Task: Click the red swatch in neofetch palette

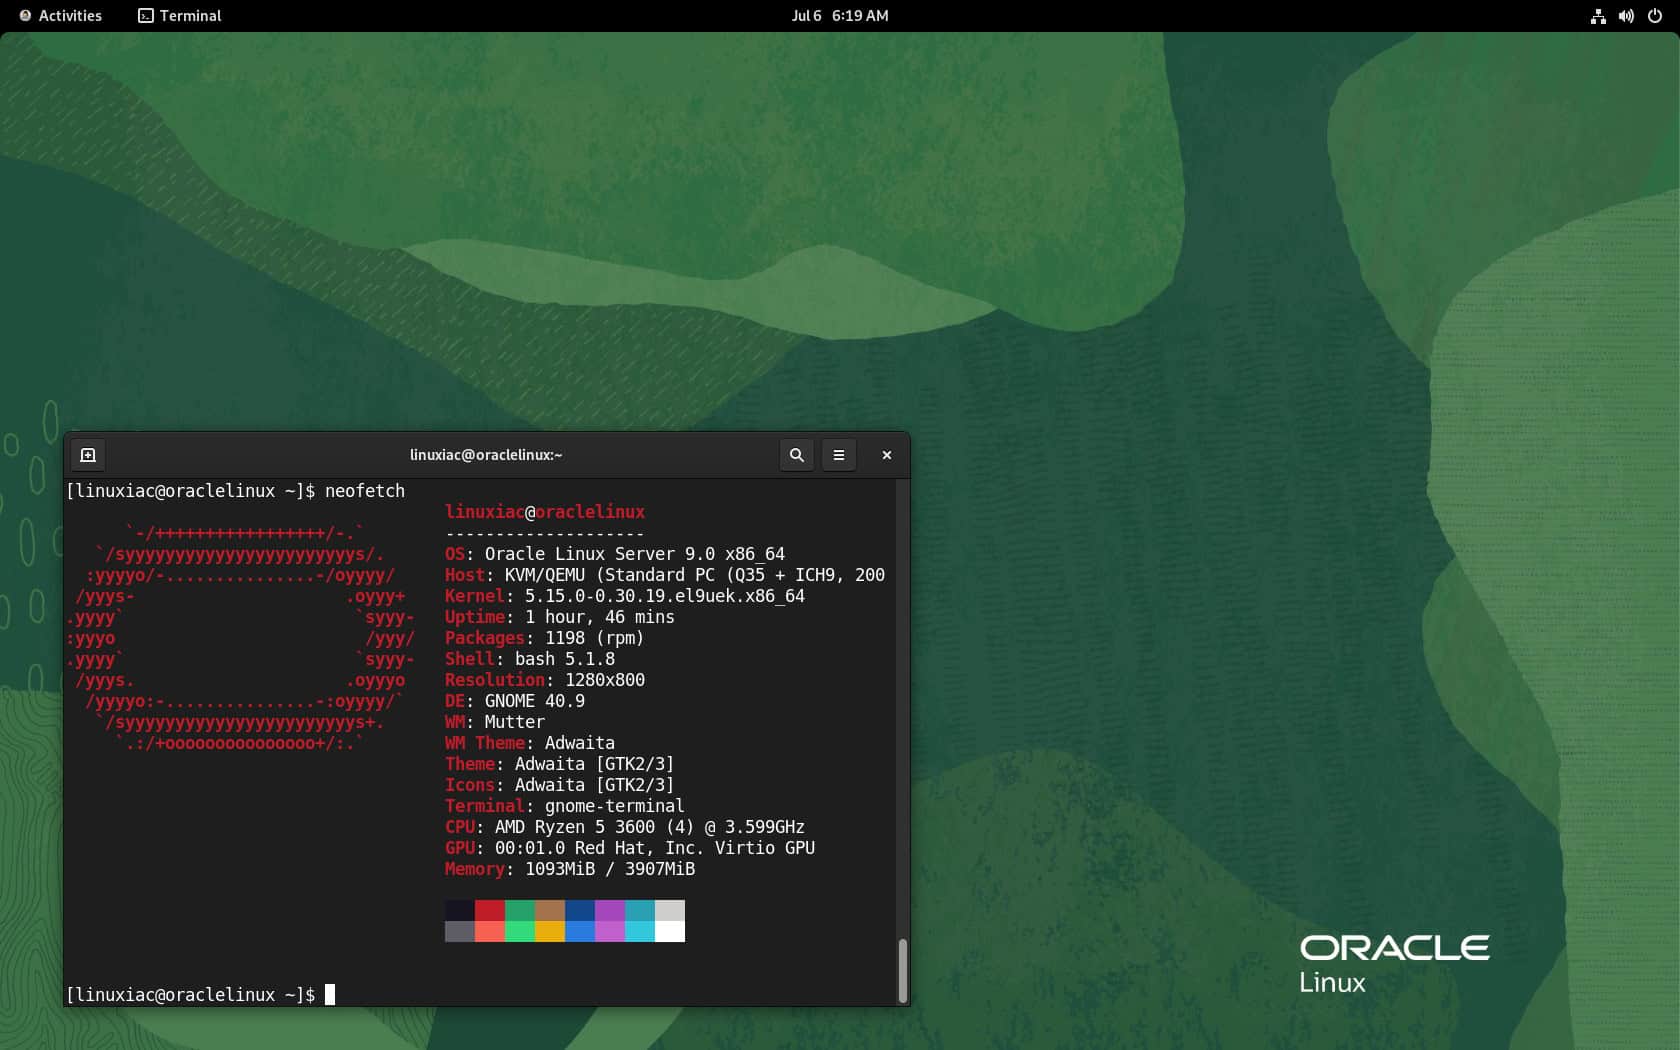Action: click(490, 922)
